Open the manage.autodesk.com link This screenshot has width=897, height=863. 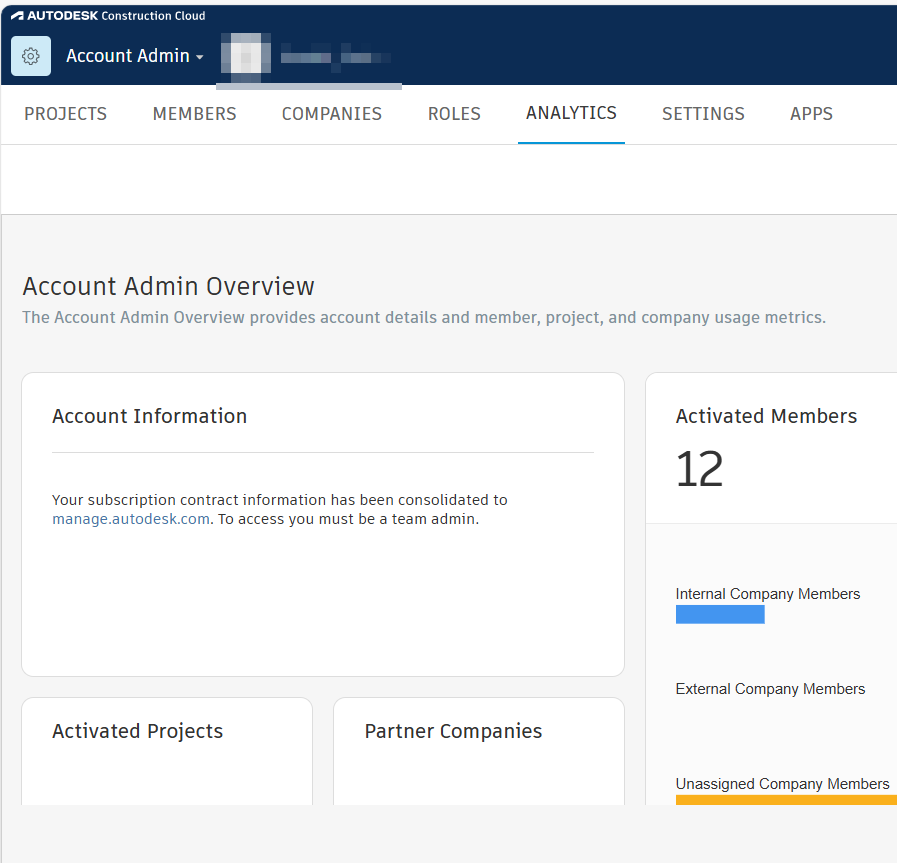coord(131,519)
